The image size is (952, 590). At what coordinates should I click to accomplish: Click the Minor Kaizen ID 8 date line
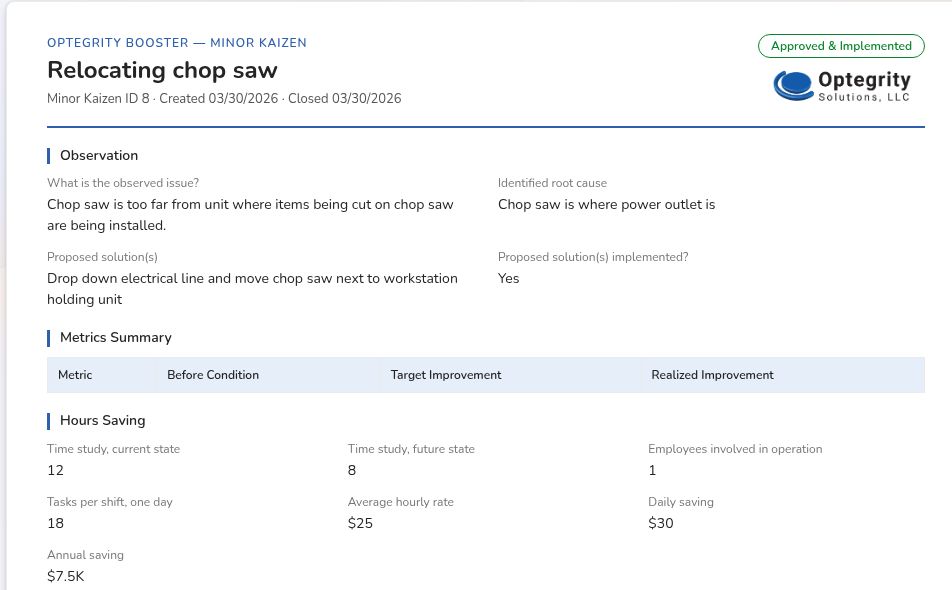[x=224, y=98]
